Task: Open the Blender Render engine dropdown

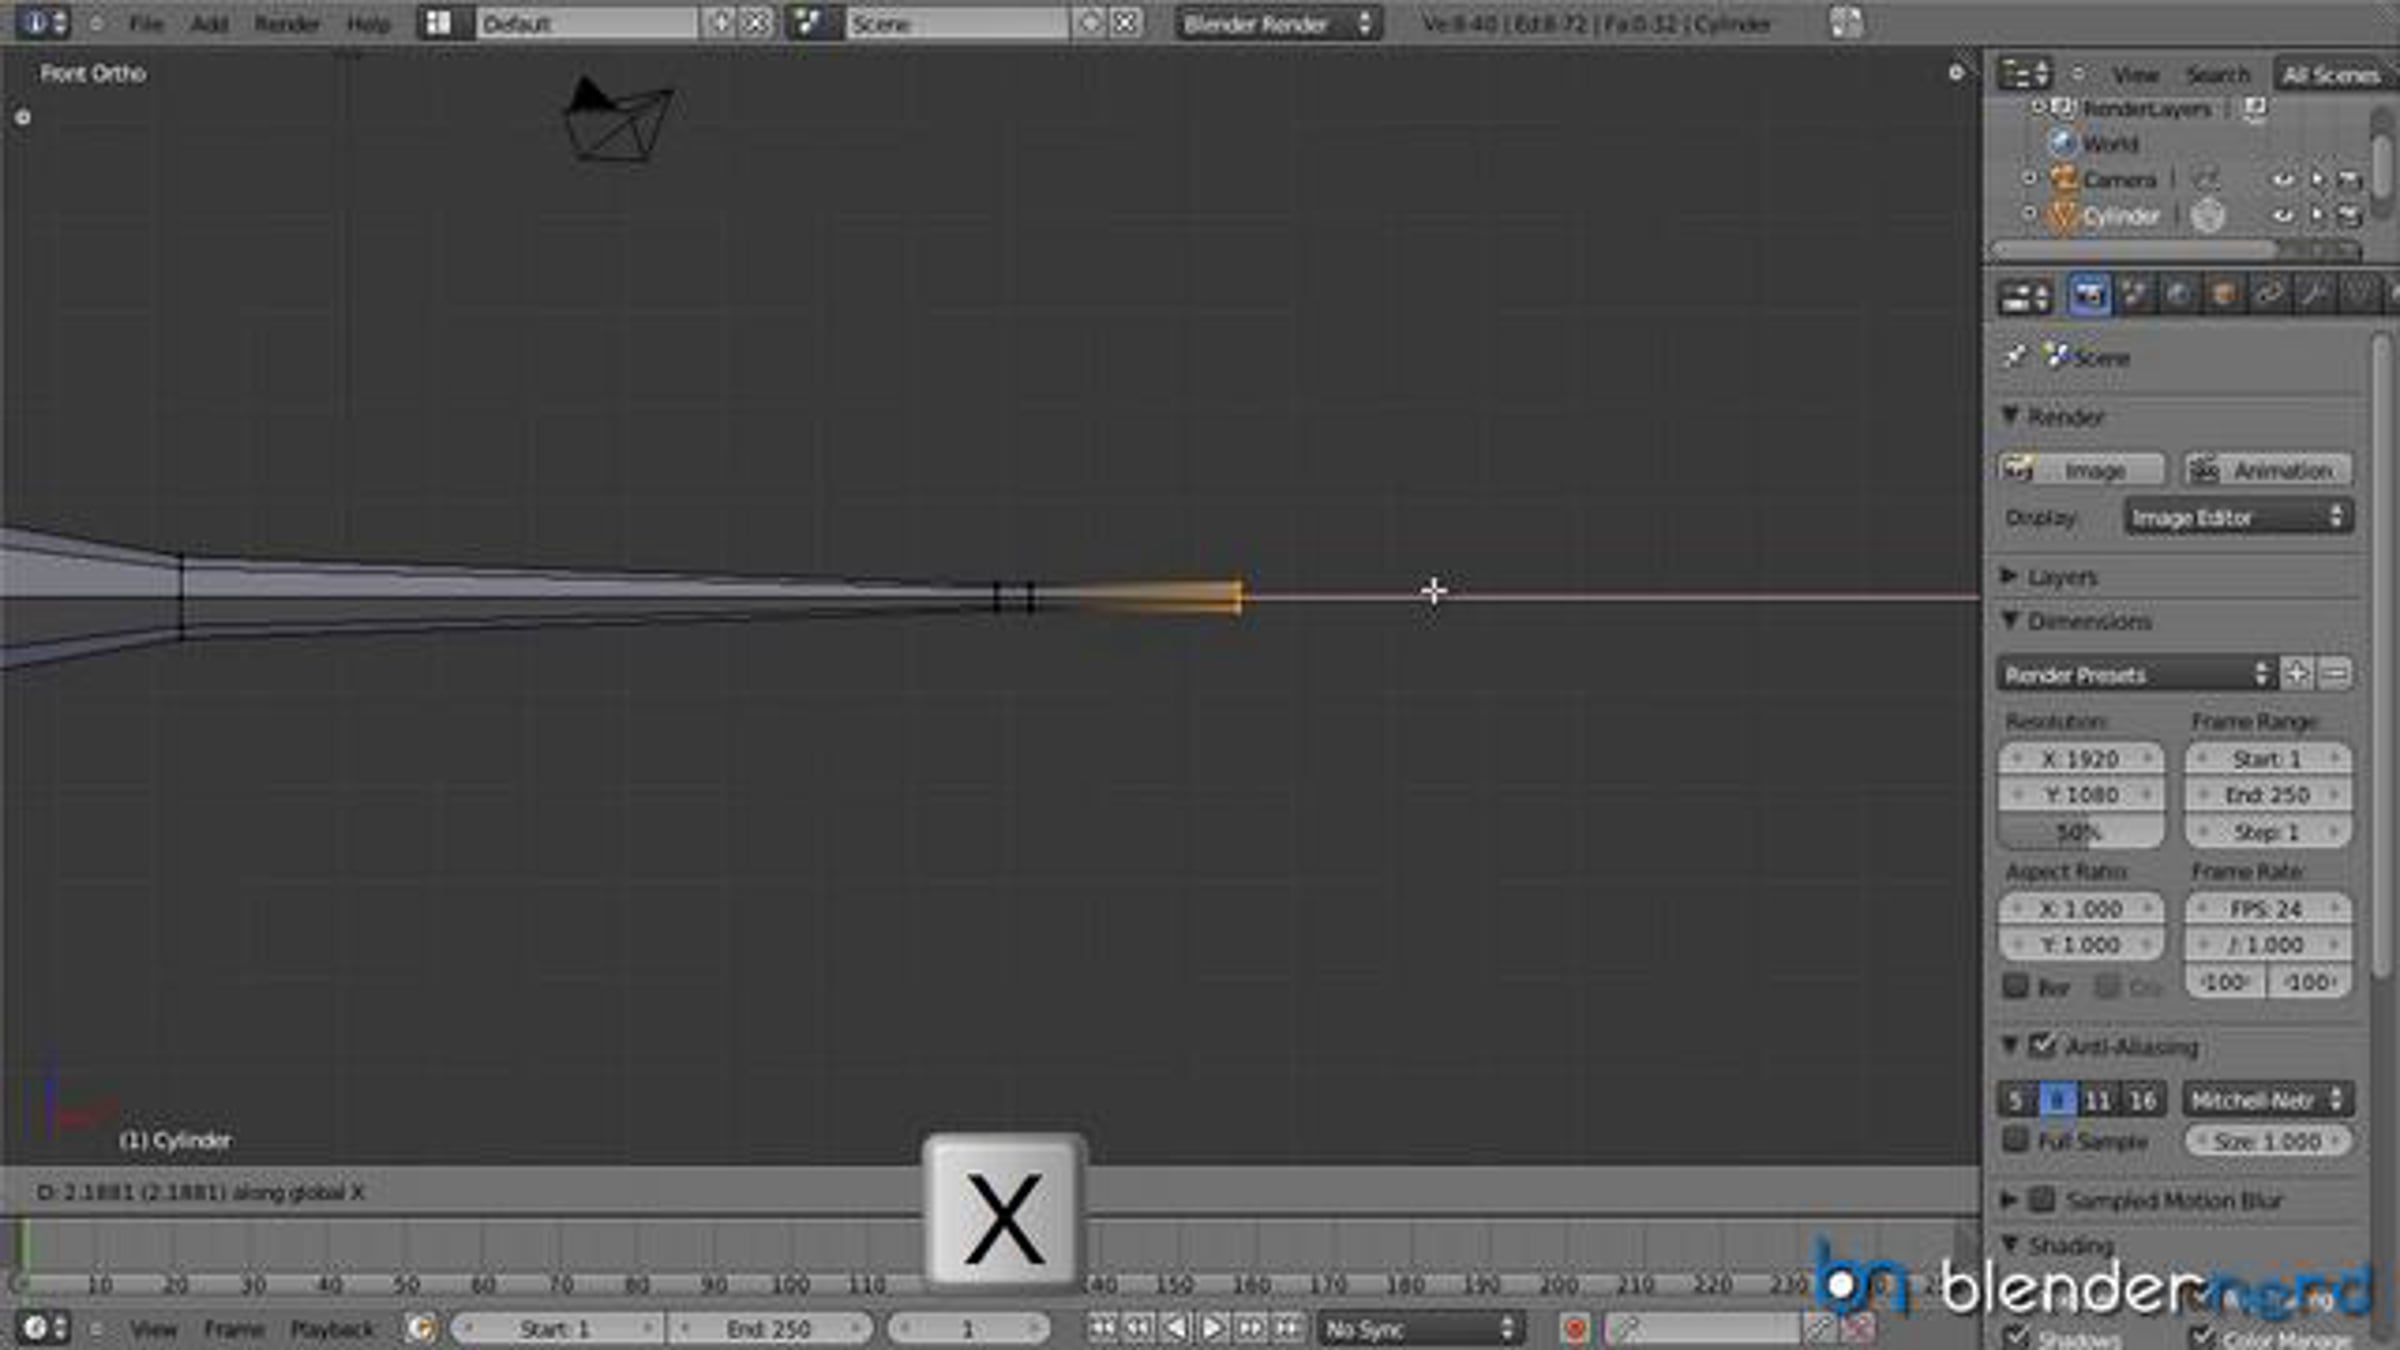Action: pyautogui.click(x=1277, y=23)
